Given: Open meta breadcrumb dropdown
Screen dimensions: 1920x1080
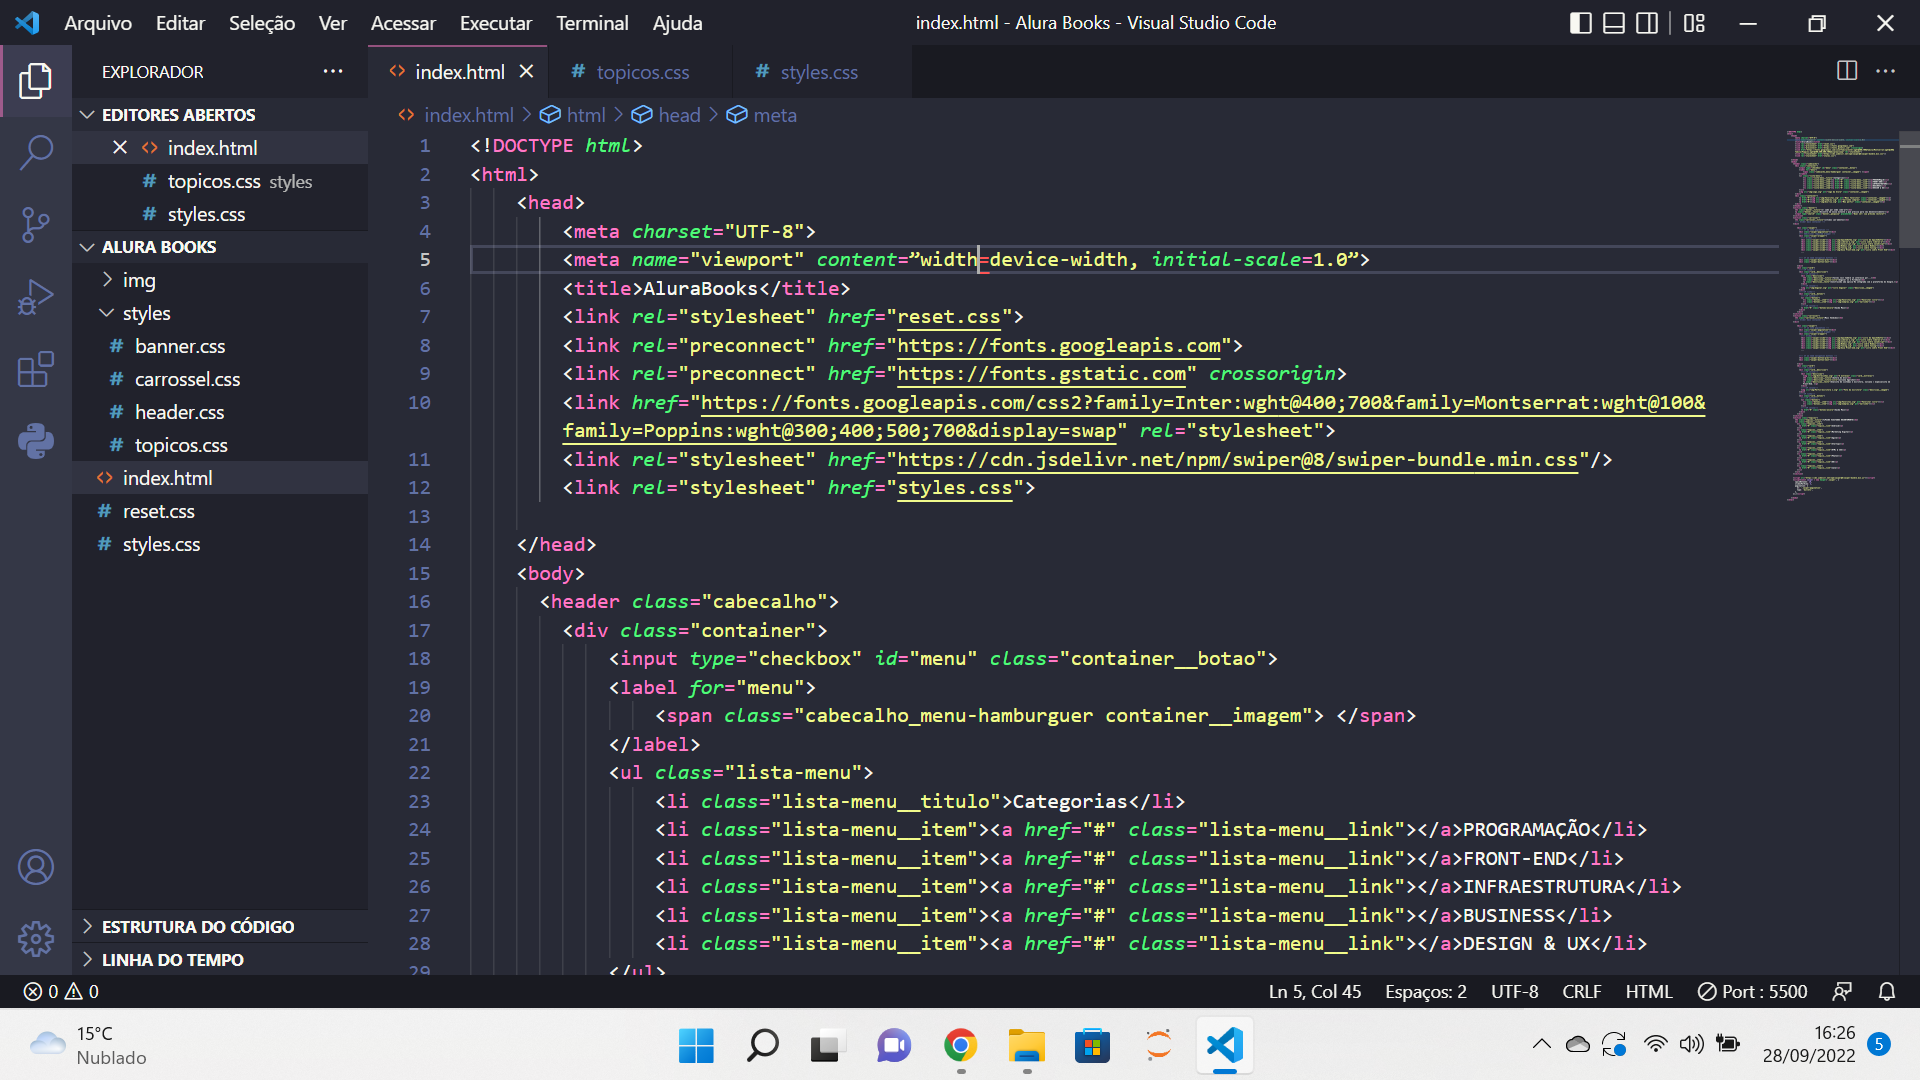Looking at the screenshot, I should [x=762, y=115].
